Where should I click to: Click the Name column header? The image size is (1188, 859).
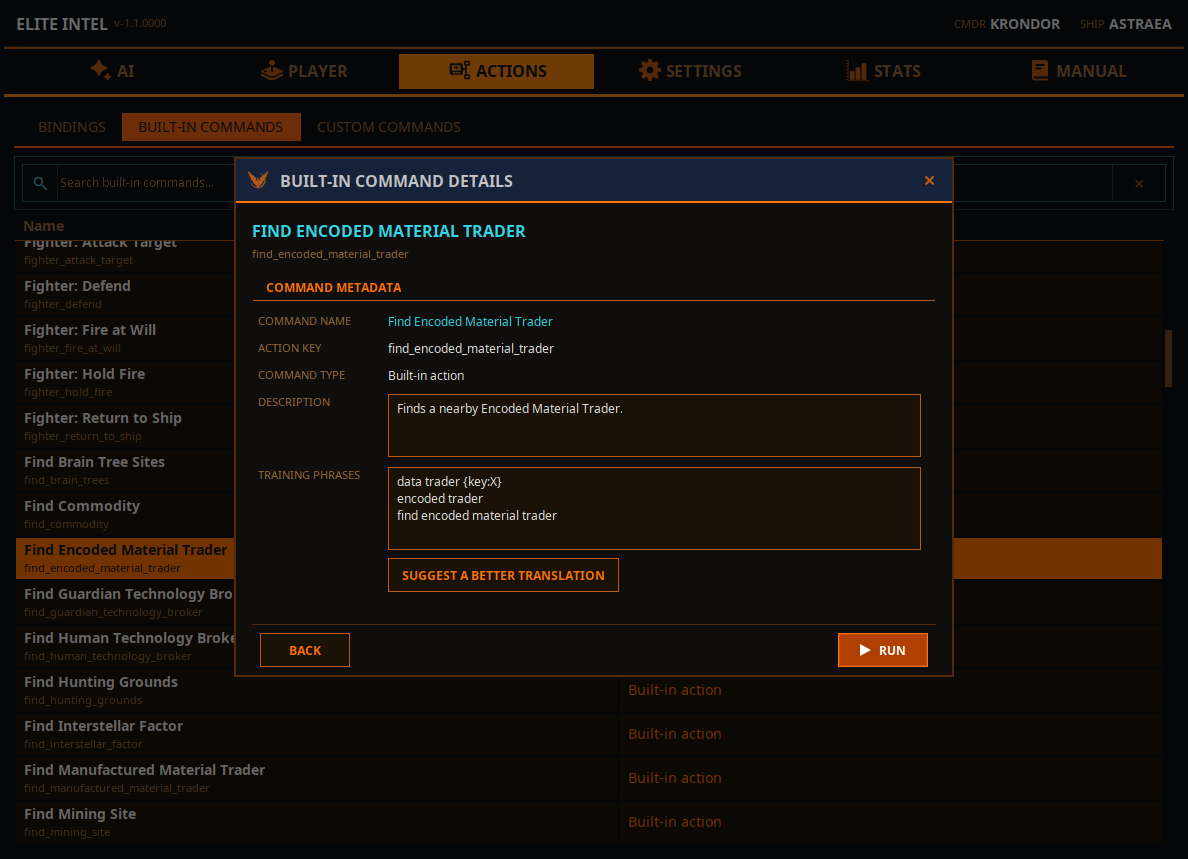point(43,226)
